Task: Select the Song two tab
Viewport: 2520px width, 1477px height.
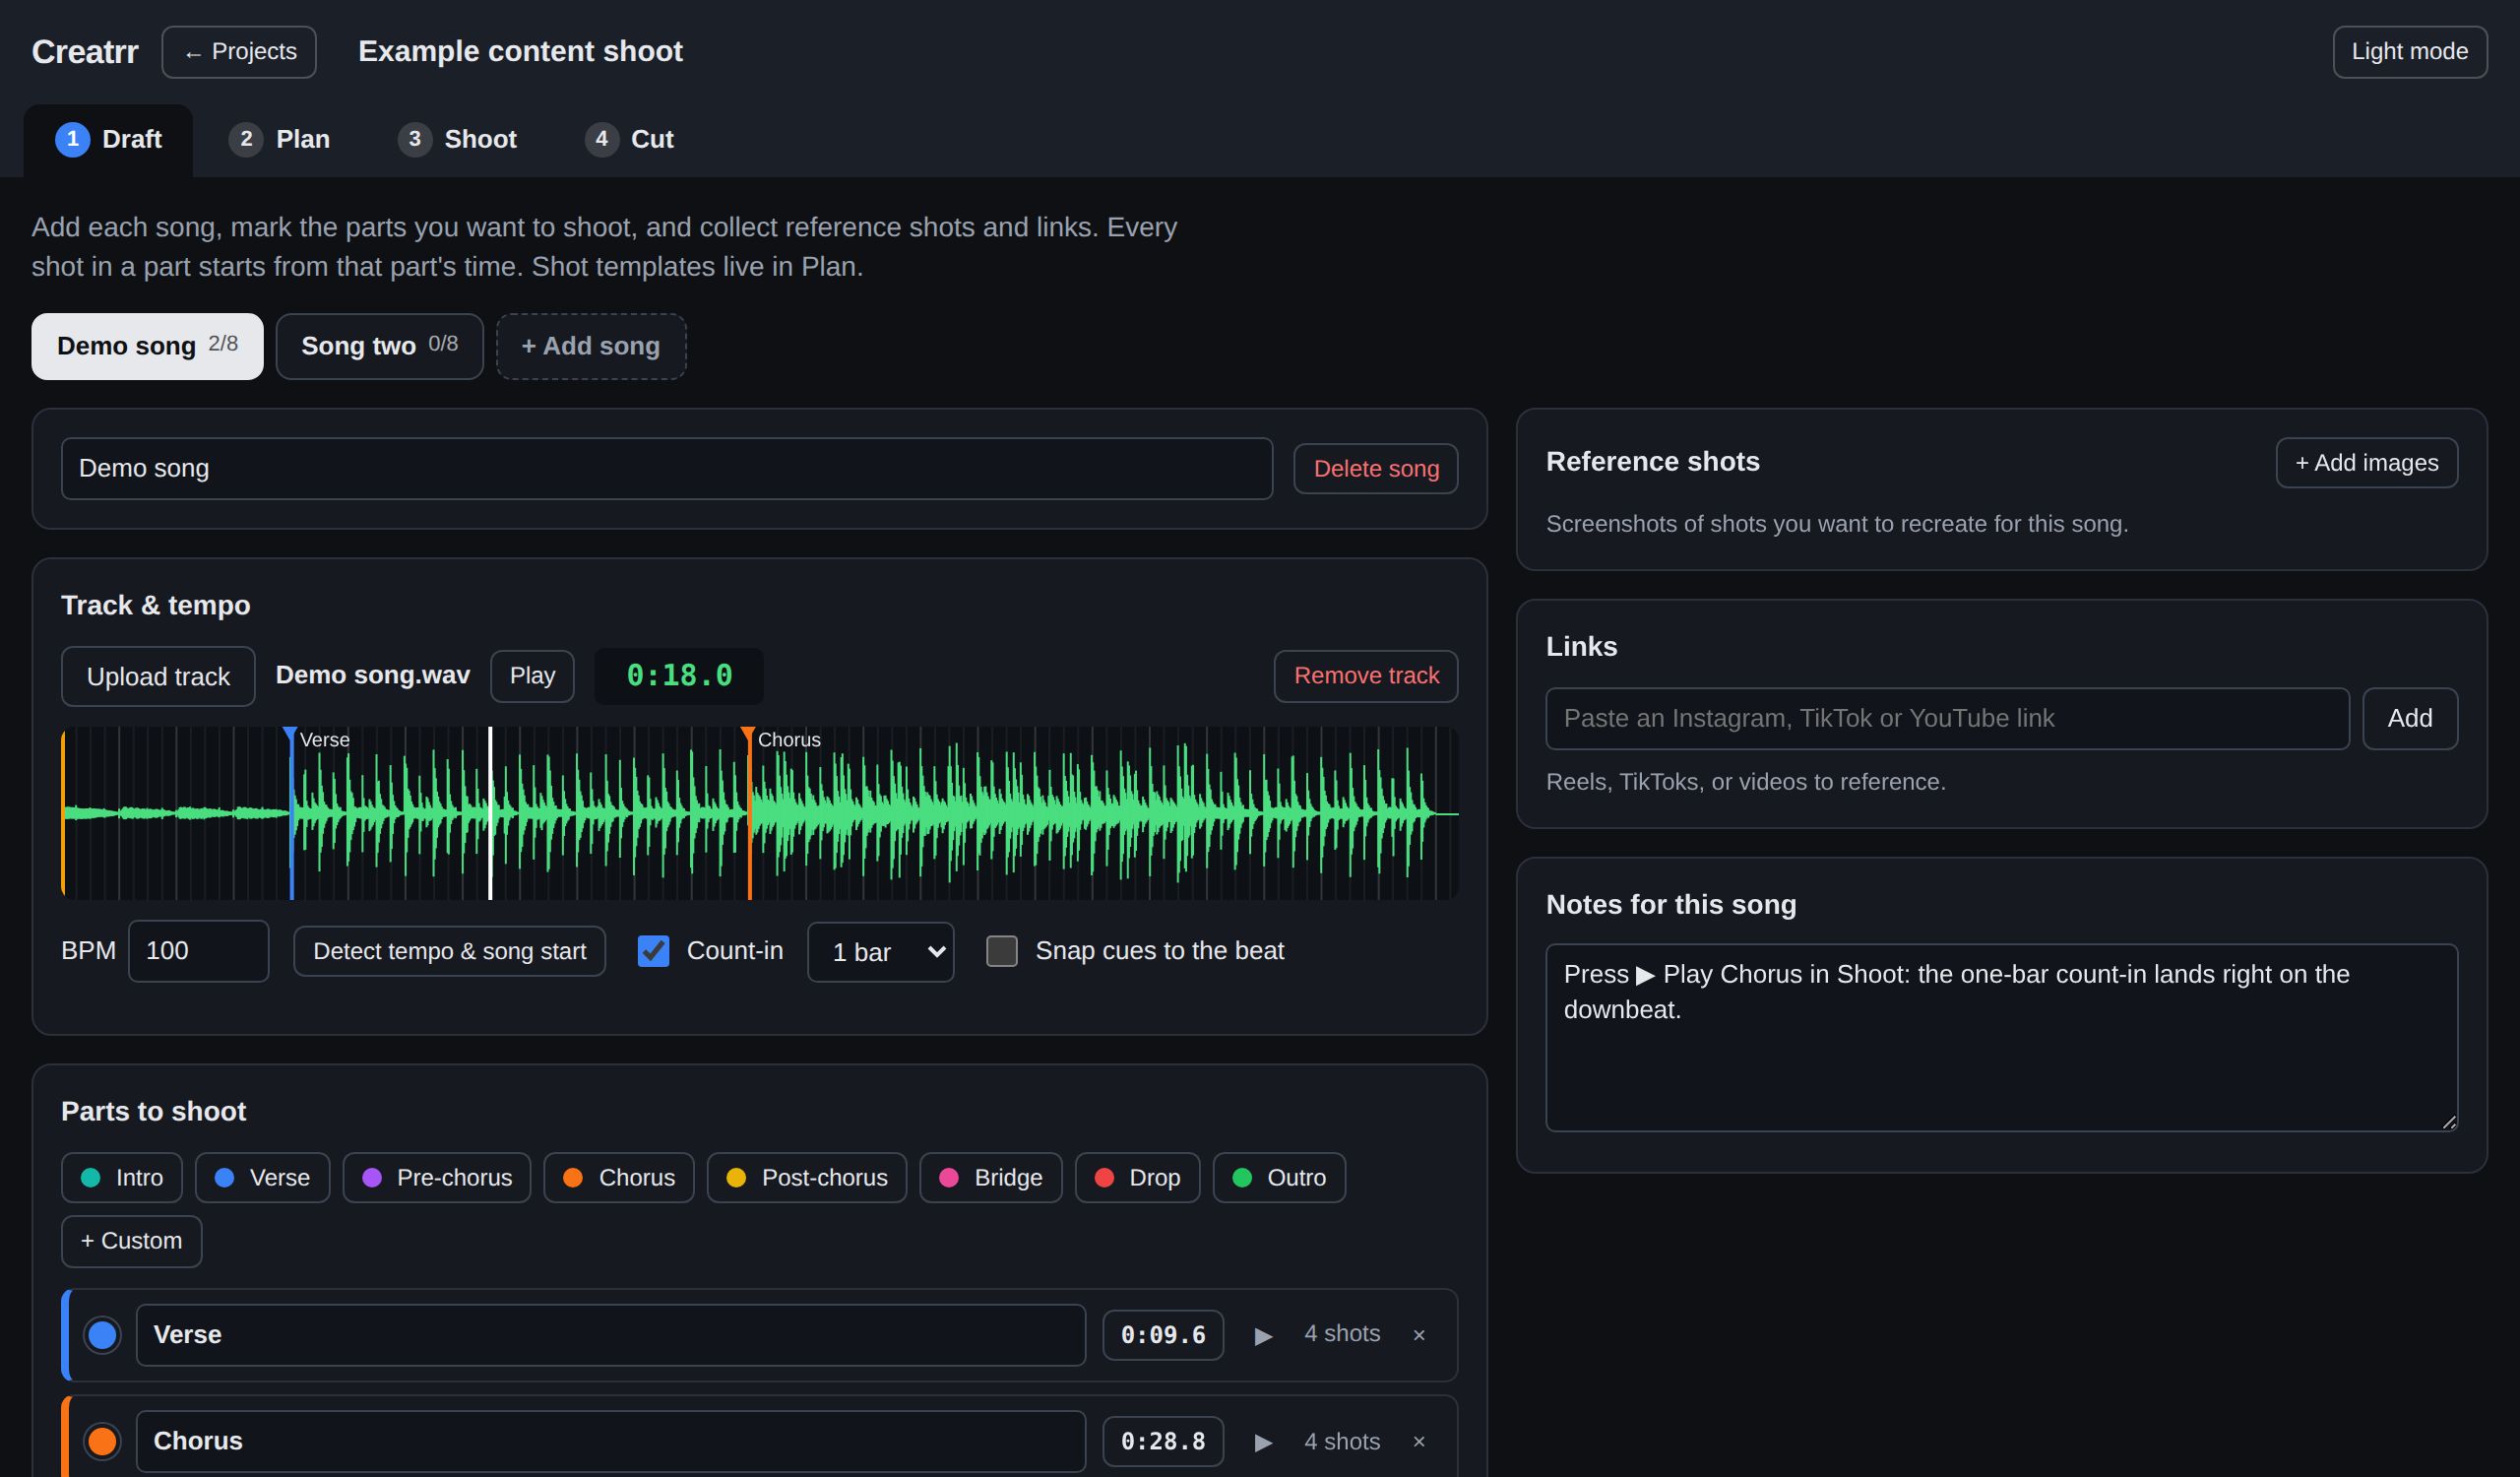Action: [x=379, y=346]
